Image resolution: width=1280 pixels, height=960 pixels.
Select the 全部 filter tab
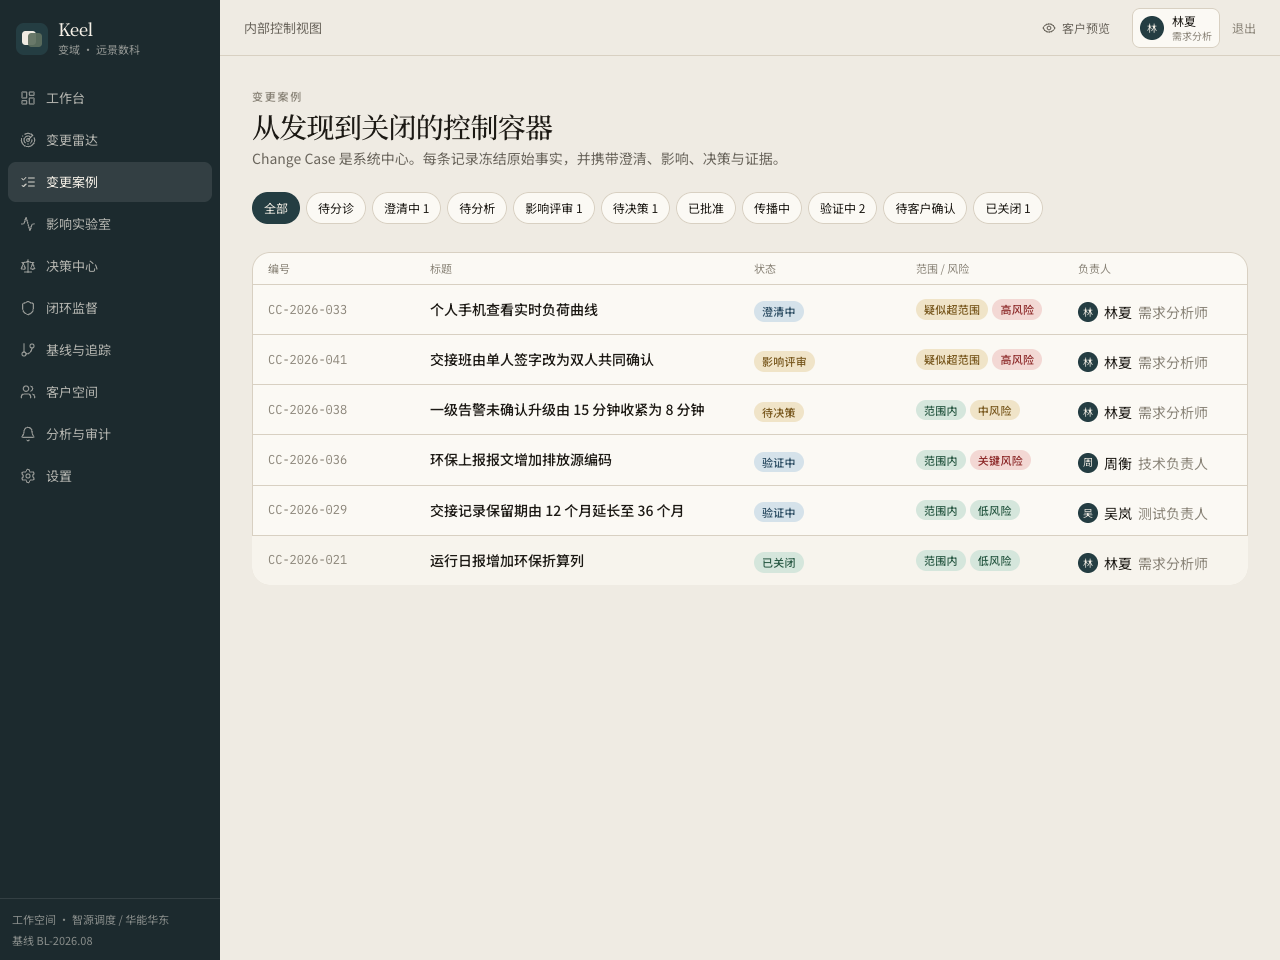276,208
